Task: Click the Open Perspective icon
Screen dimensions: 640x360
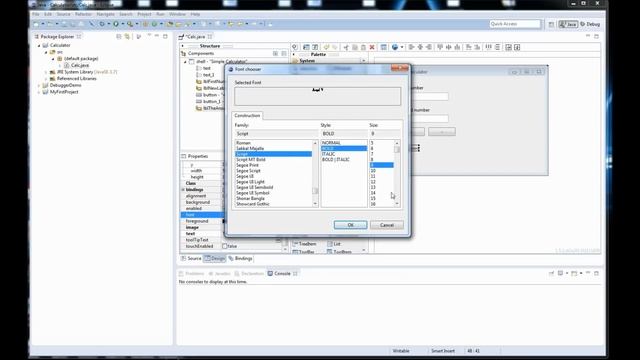Action: click(551, 24)
